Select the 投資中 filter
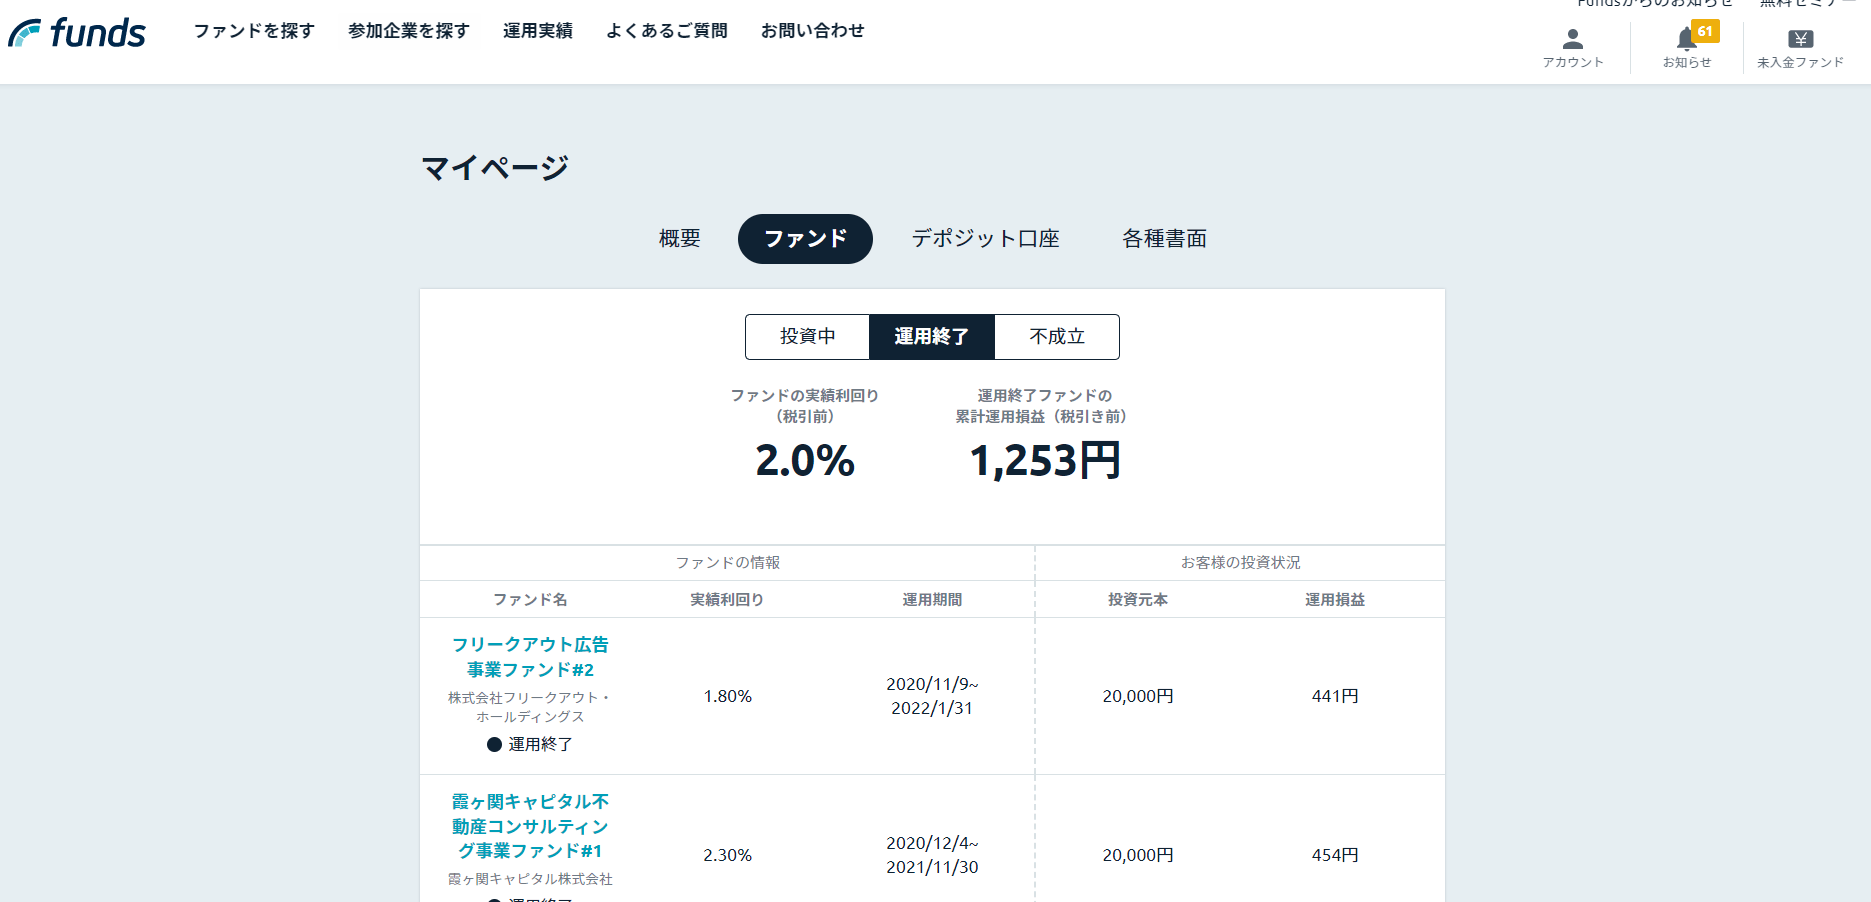The height and width of the screenshot is (902, 1871). 808,337
